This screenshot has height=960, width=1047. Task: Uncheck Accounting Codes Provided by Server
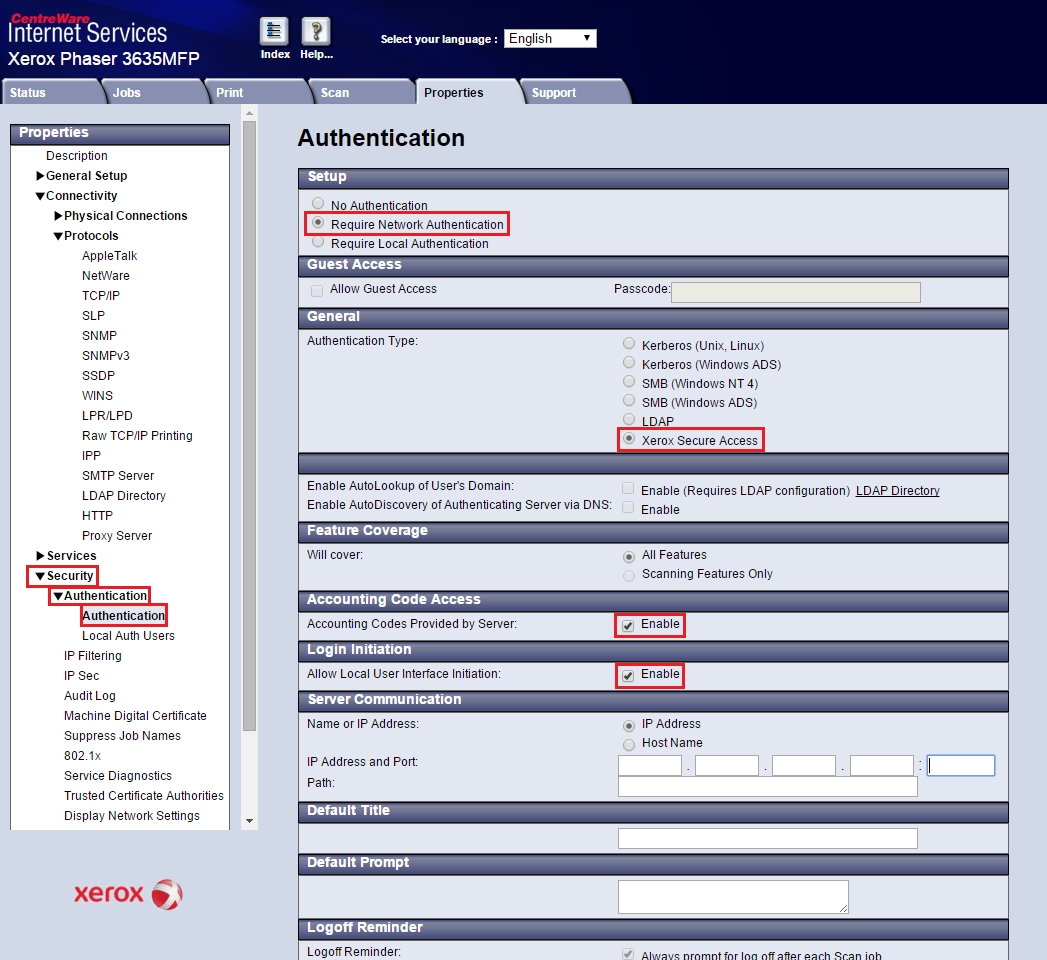coord(627,625)
